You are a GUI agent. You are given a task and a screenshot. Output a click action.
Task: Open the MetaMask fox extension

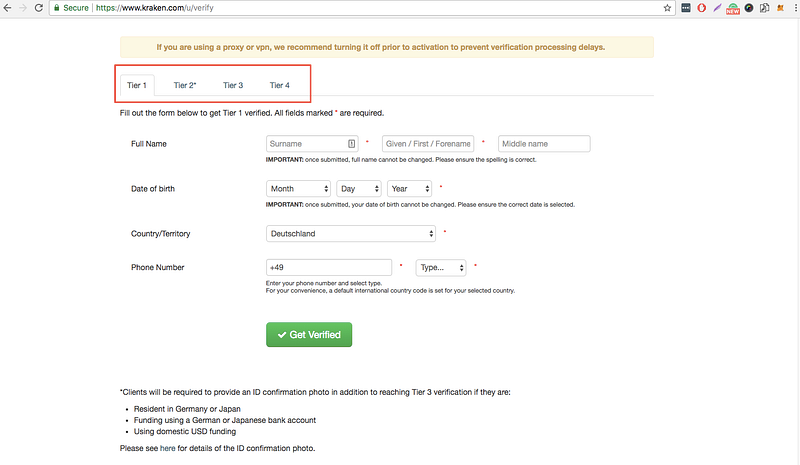coord(780,8)
